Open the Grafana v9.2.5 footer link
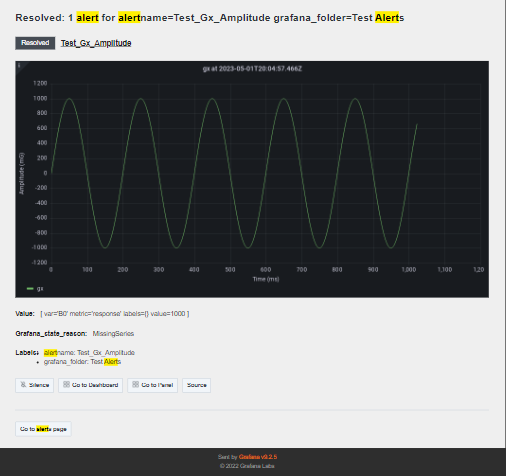 pos(258,457)
